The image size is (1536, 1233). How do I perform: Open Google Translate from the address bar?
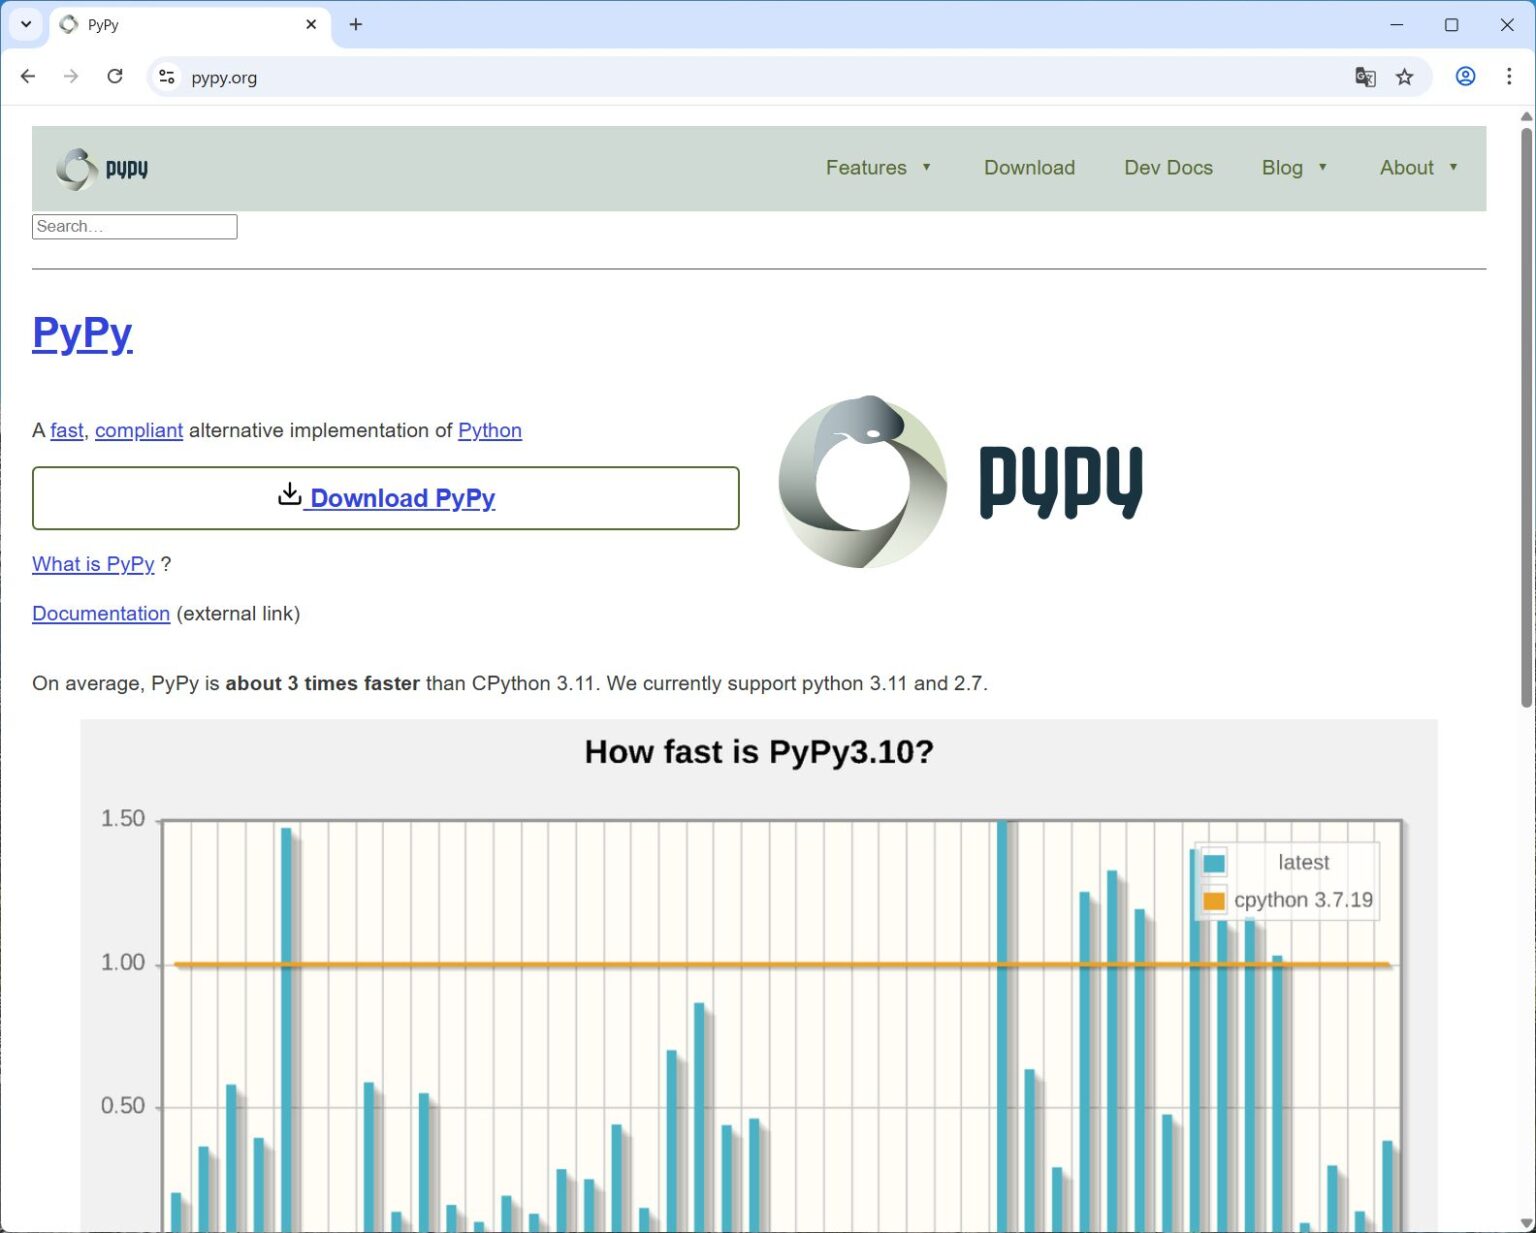(x=1365, y=76)
